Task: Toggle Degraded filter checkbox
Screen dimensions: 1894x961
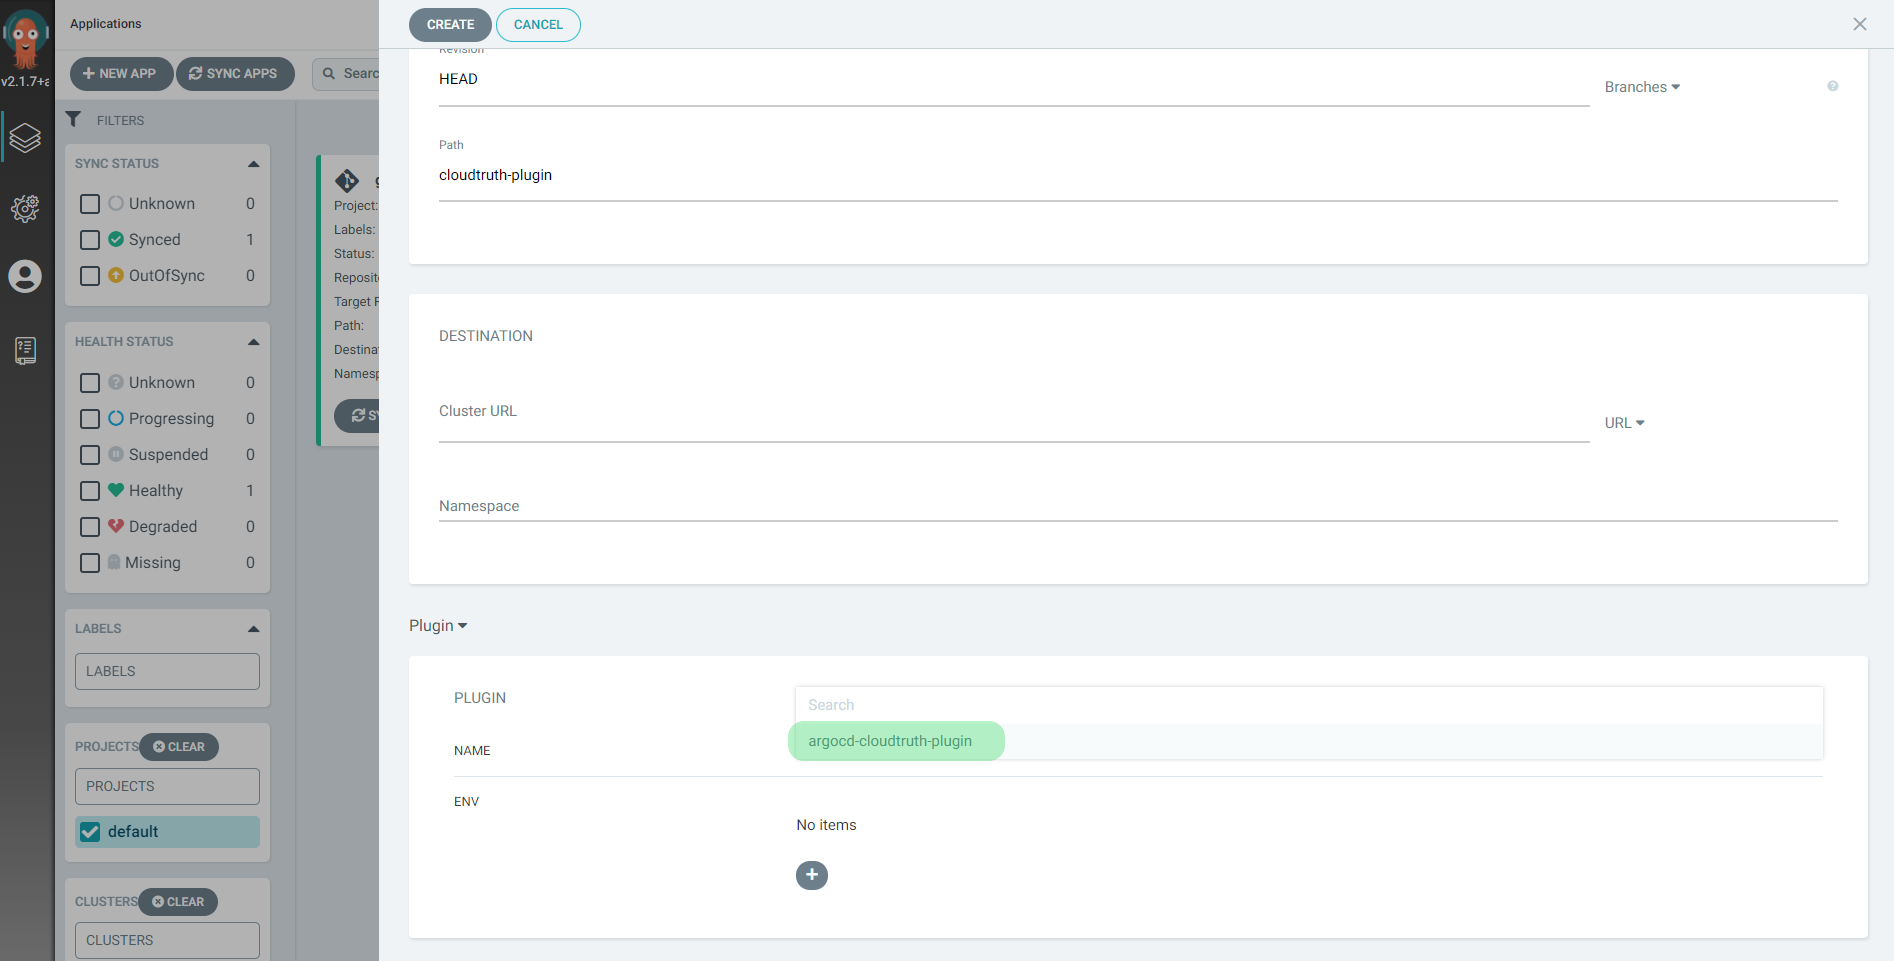Action: click(x=90, y=527)
